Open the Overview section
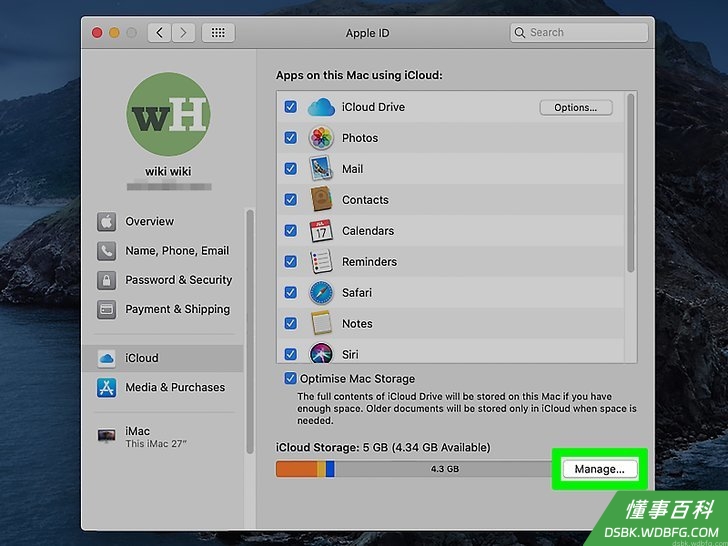The image size is (728, 546). [163, 221]
